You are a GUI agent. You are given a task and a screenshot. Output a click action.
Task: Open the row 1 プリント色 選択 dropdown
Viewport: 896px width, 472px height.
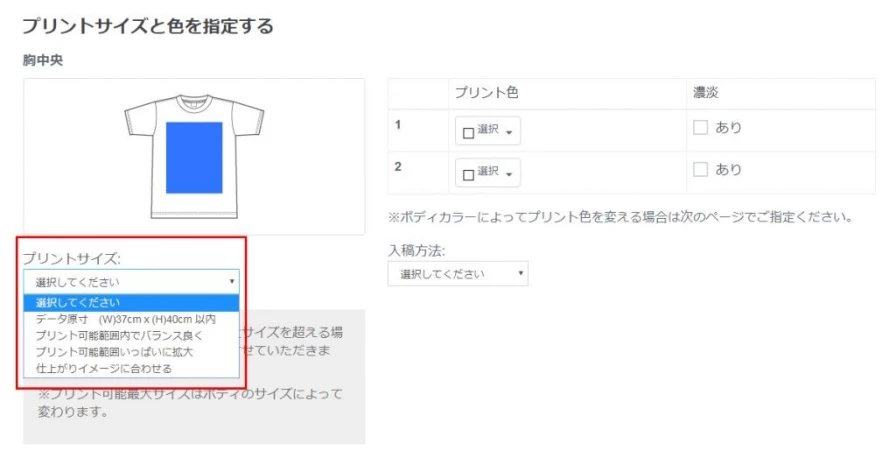(488, 131)
